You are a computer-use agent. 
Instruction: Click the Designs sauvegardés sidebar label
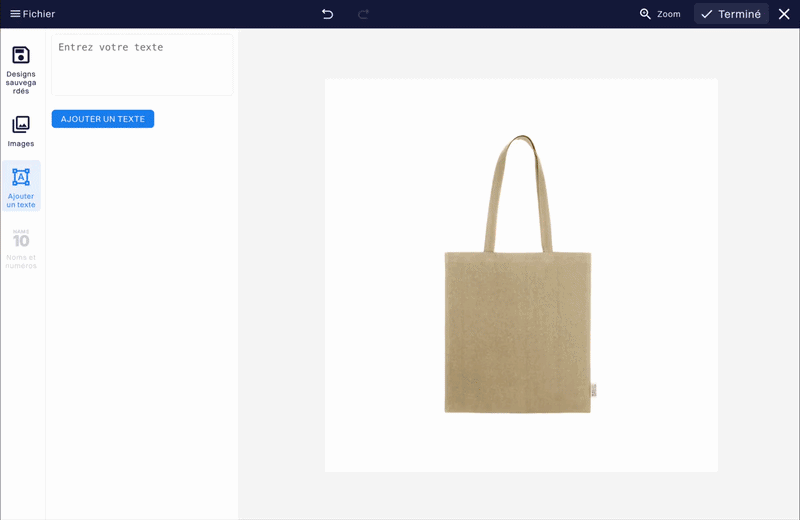[x=21, y=82]
